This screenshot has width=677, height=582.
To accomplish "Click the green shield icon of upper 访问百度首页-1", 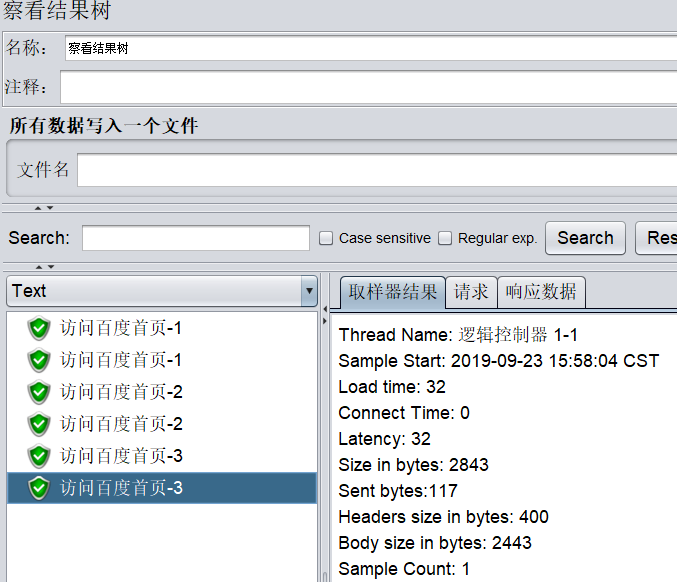I will tap(39, 328).
